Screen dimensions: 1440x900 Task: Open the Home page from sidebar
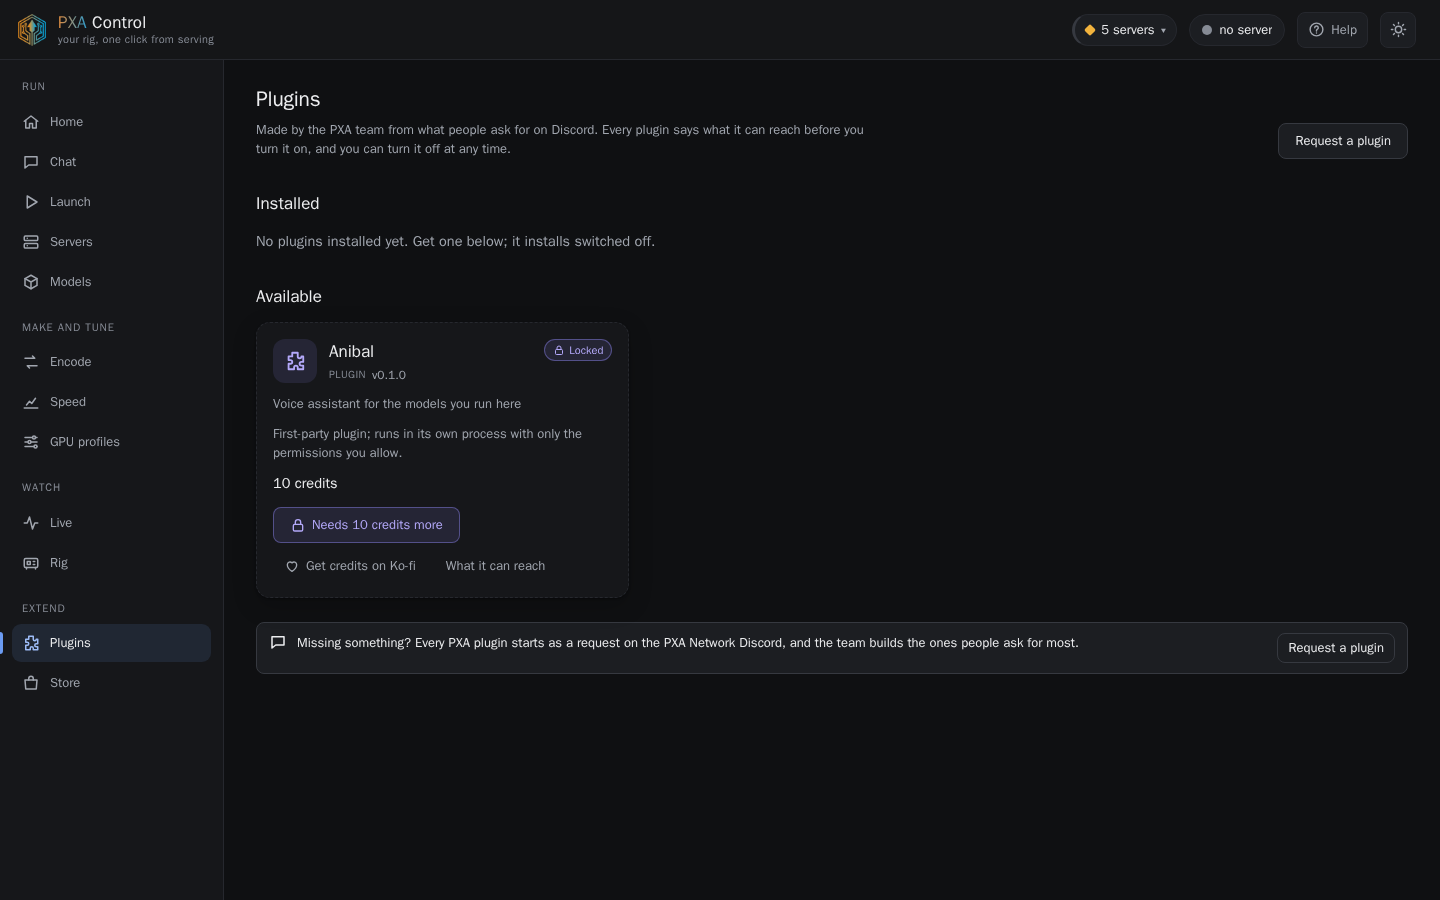(111, 122)
